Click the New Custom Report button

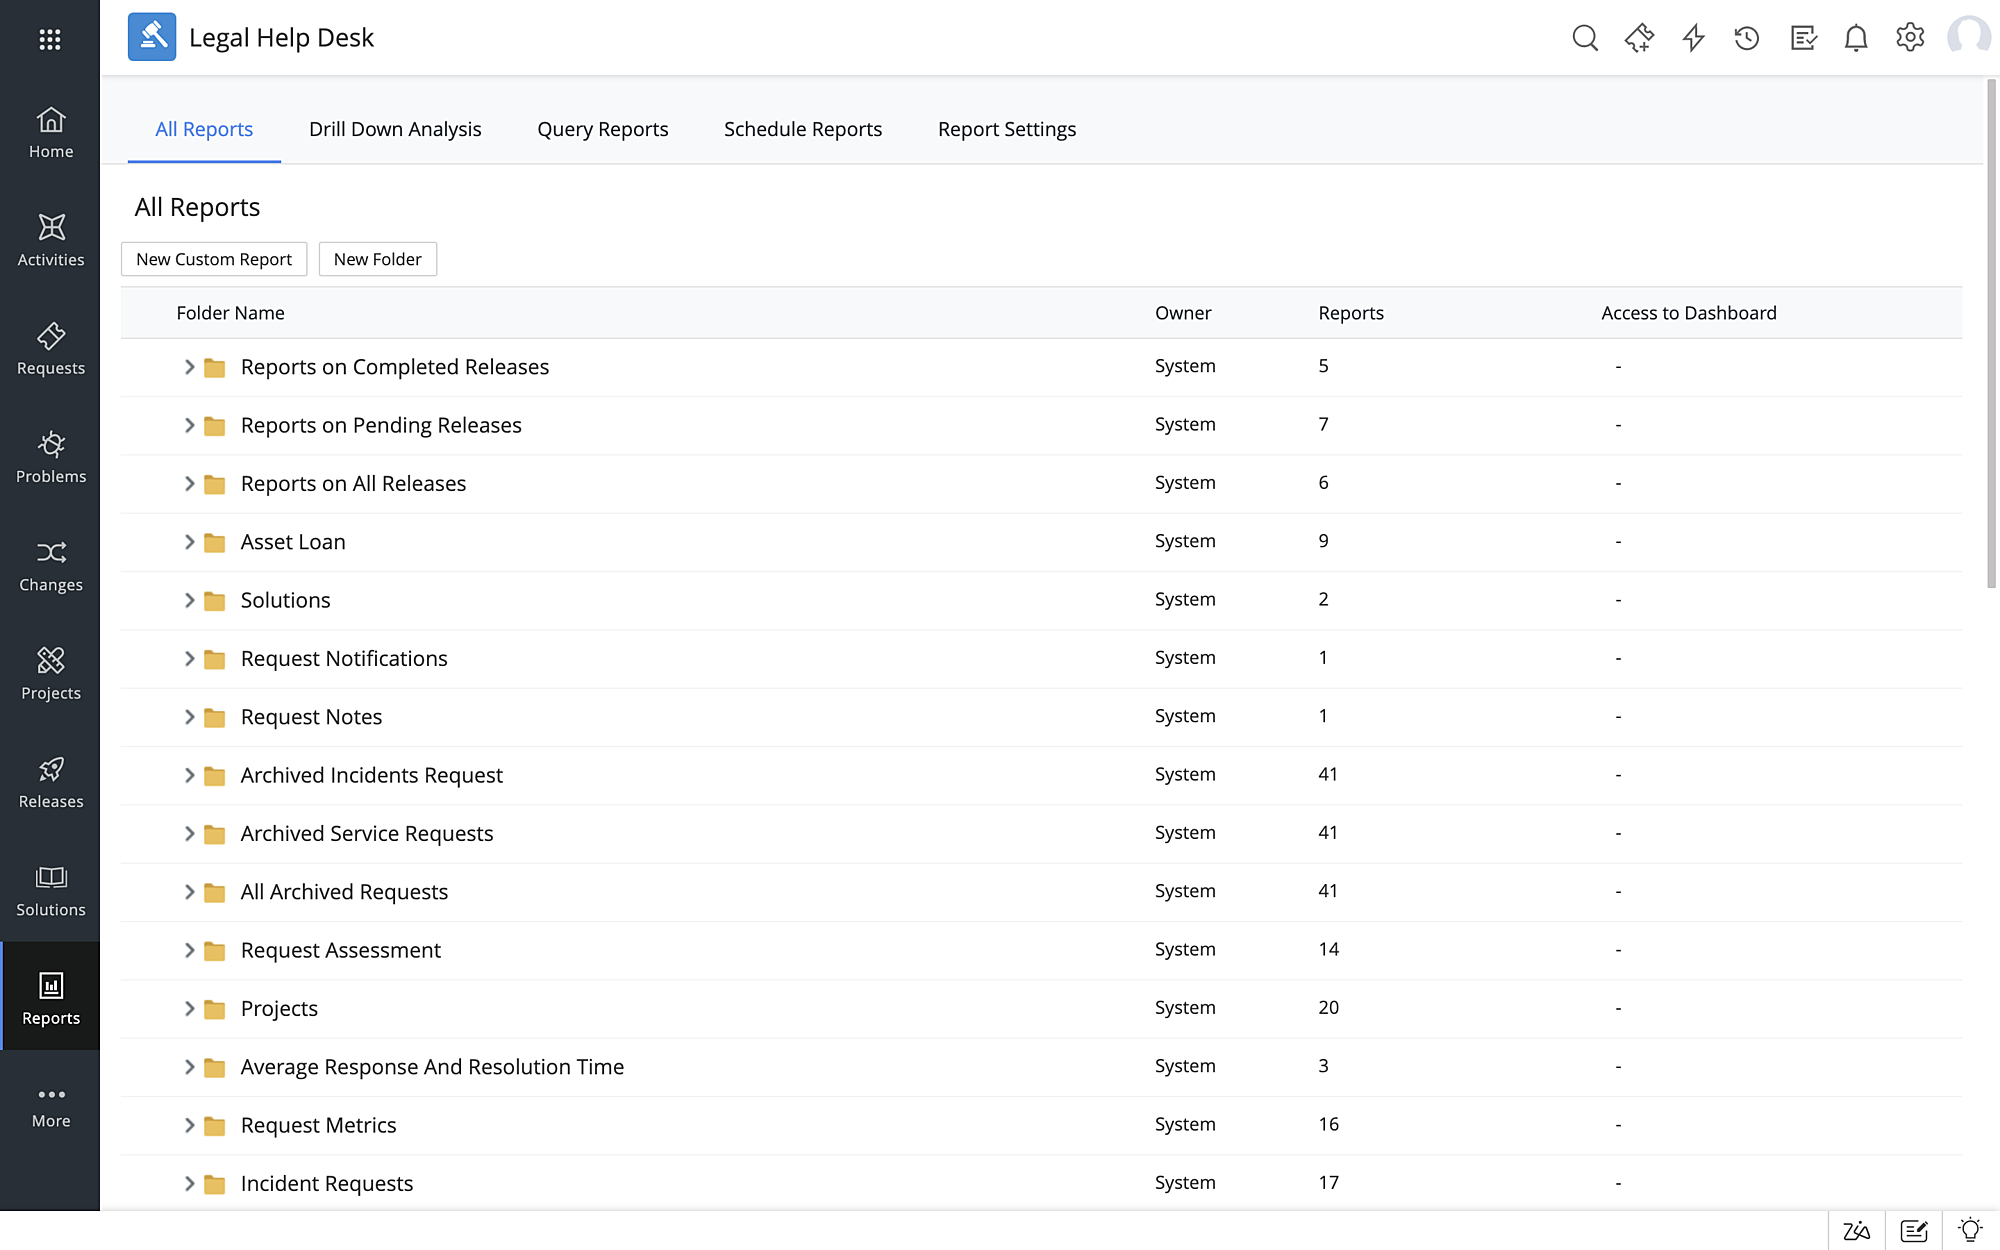pyautogui.click(x=213, y=258)
